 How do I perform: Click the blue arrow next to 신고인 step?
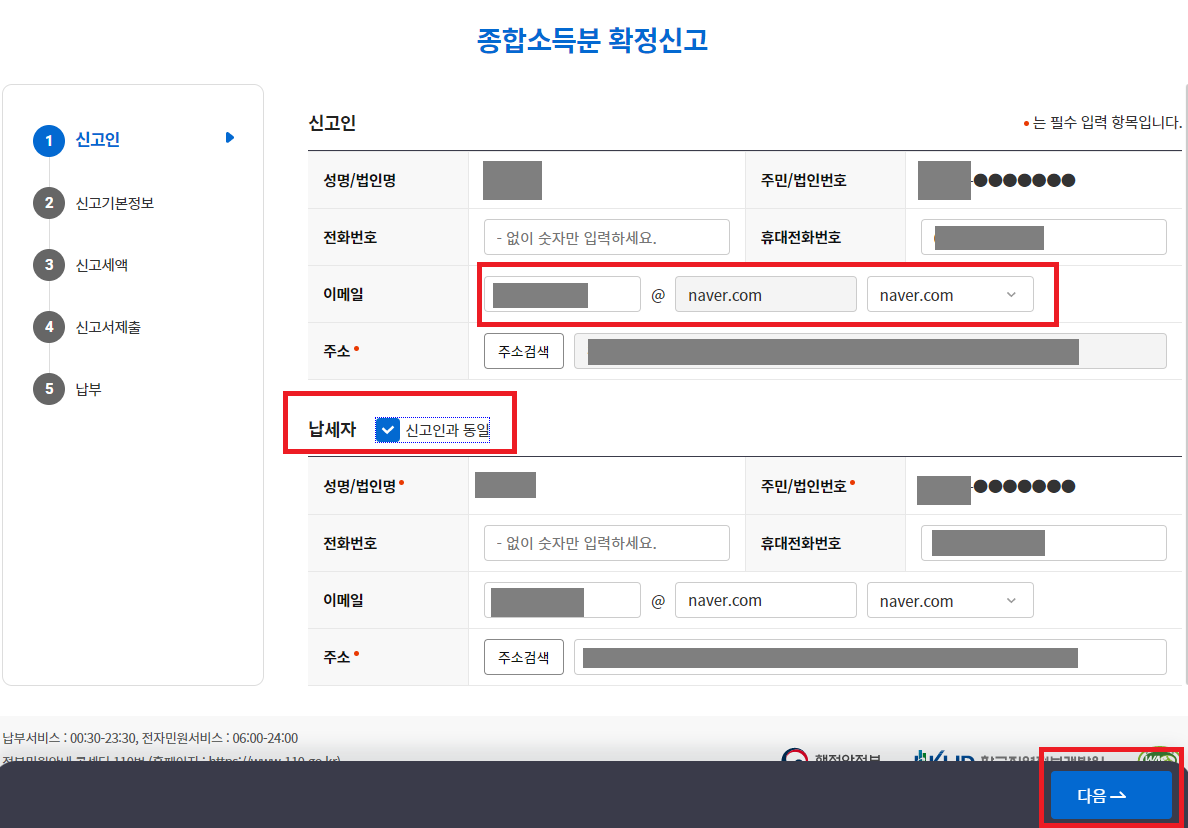[230, 137]
